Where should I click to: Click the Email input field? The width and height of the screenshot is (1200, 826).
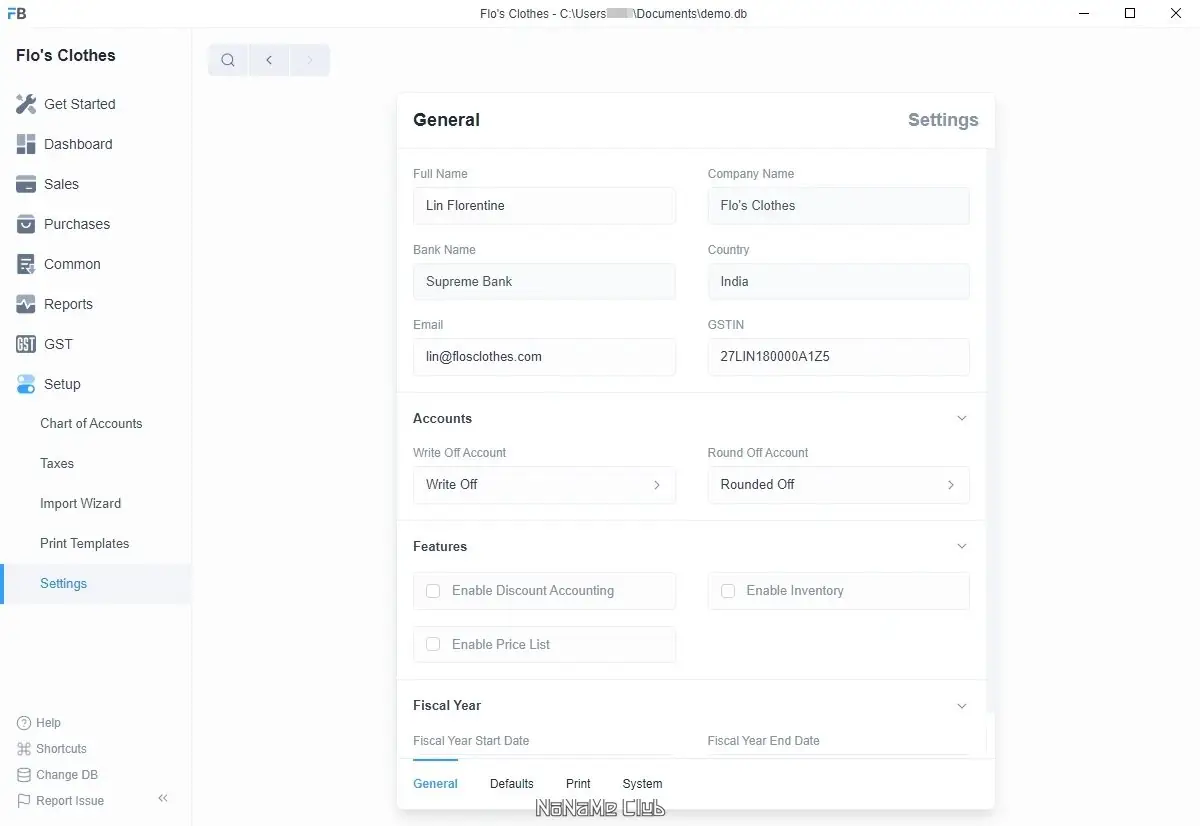pos(544,357)
